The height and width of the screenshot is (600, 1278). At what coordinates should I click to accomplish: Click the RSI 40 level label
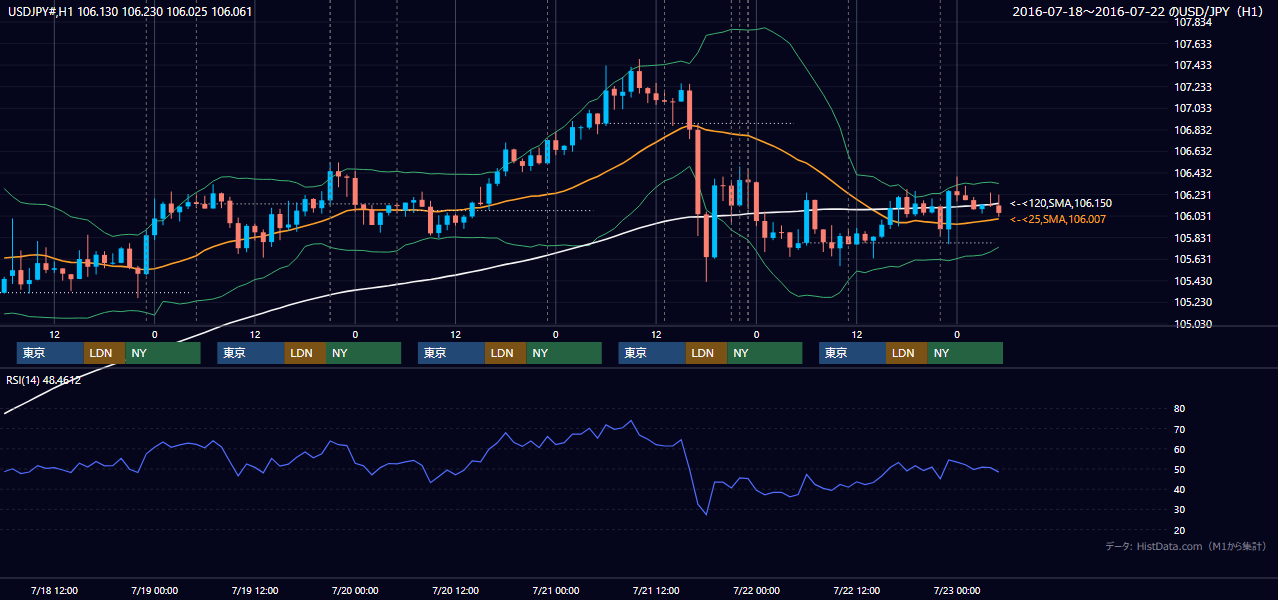click(1179, 490)
